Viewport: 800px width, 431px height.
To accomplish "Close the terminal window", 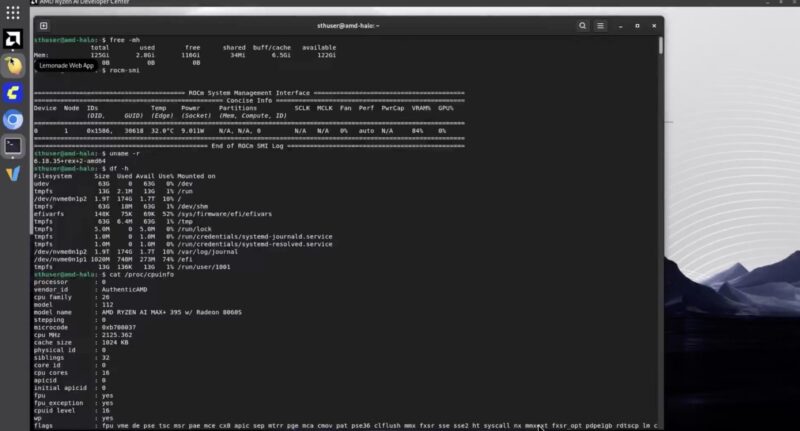I will (x=654, y=26).
